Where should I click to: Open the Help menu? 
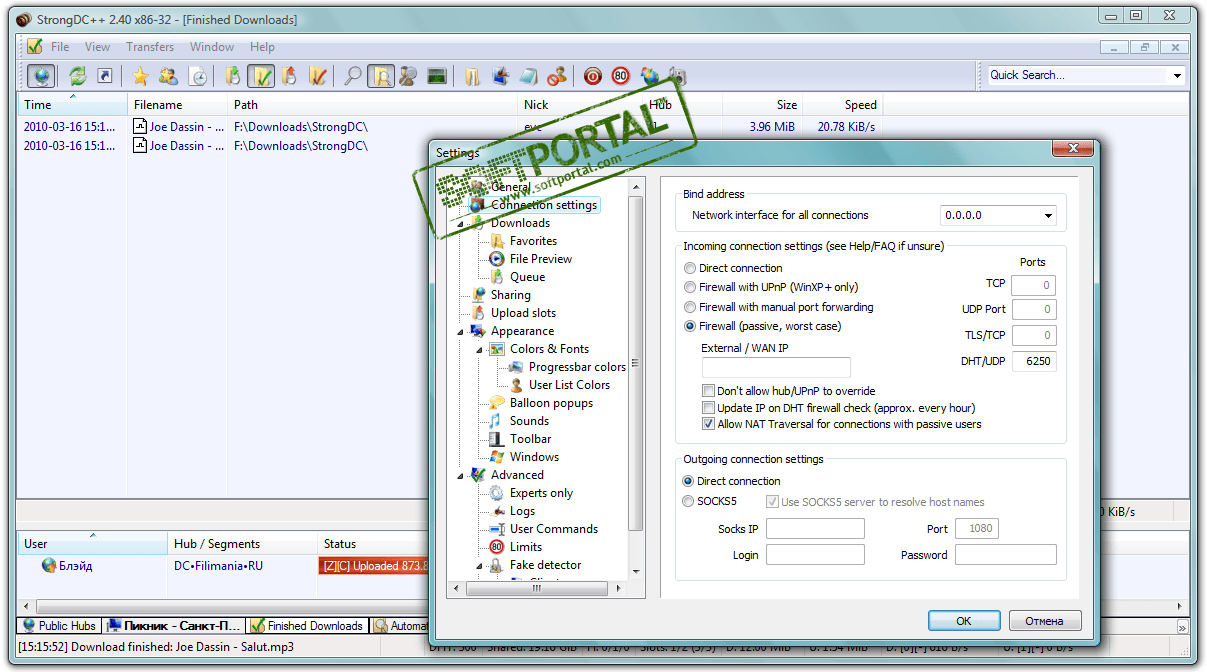click(x=262, y=47)
